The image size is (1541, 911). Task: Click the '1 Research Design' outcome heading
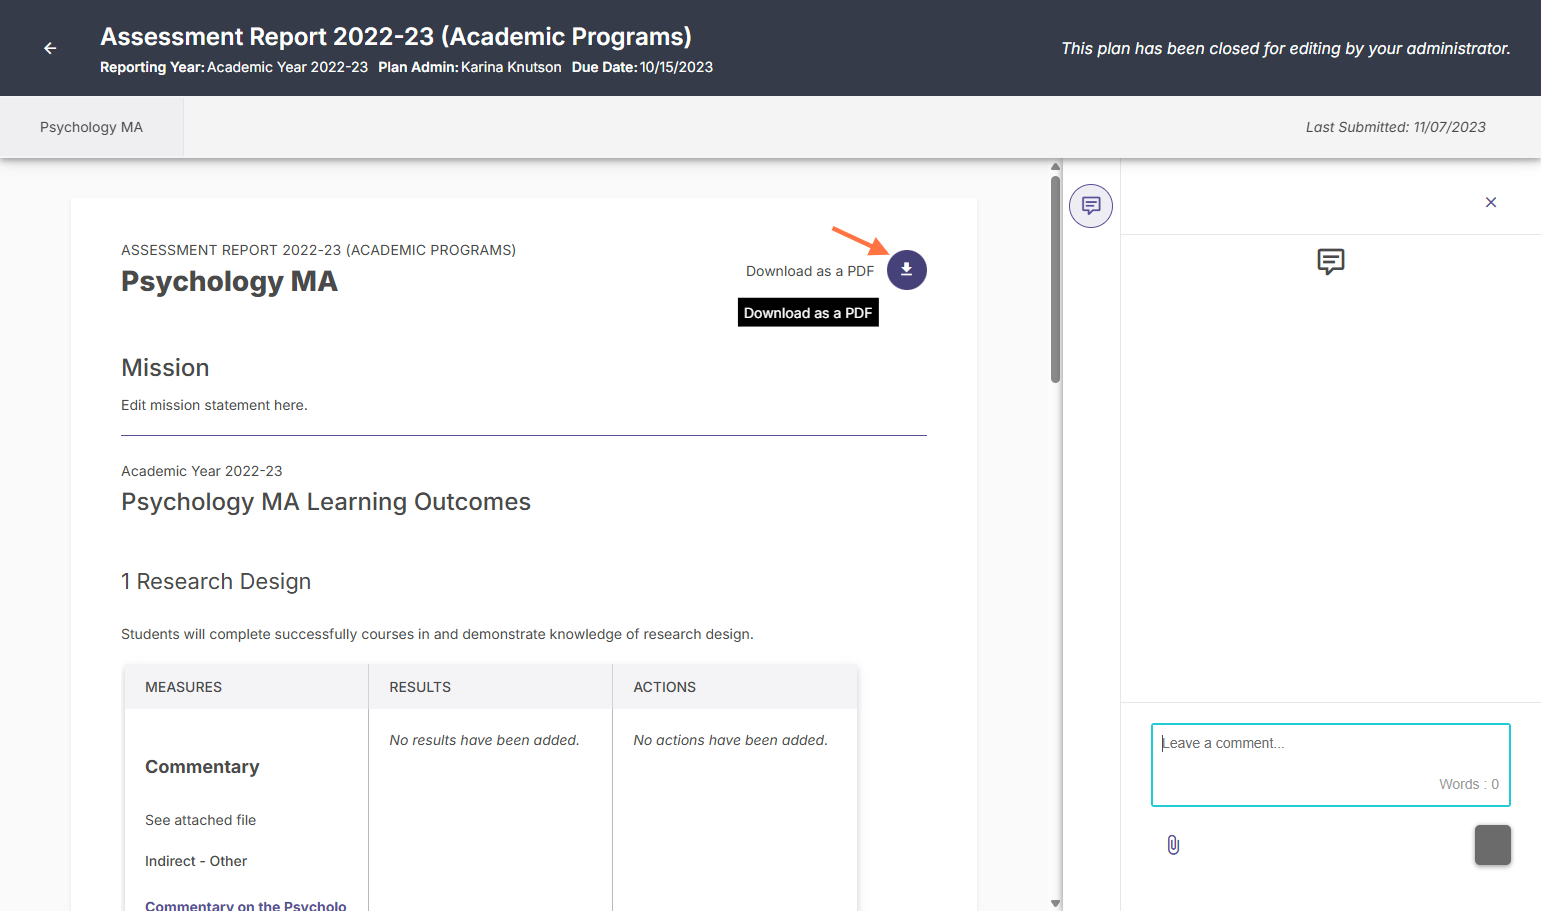[x=216, y=582]
